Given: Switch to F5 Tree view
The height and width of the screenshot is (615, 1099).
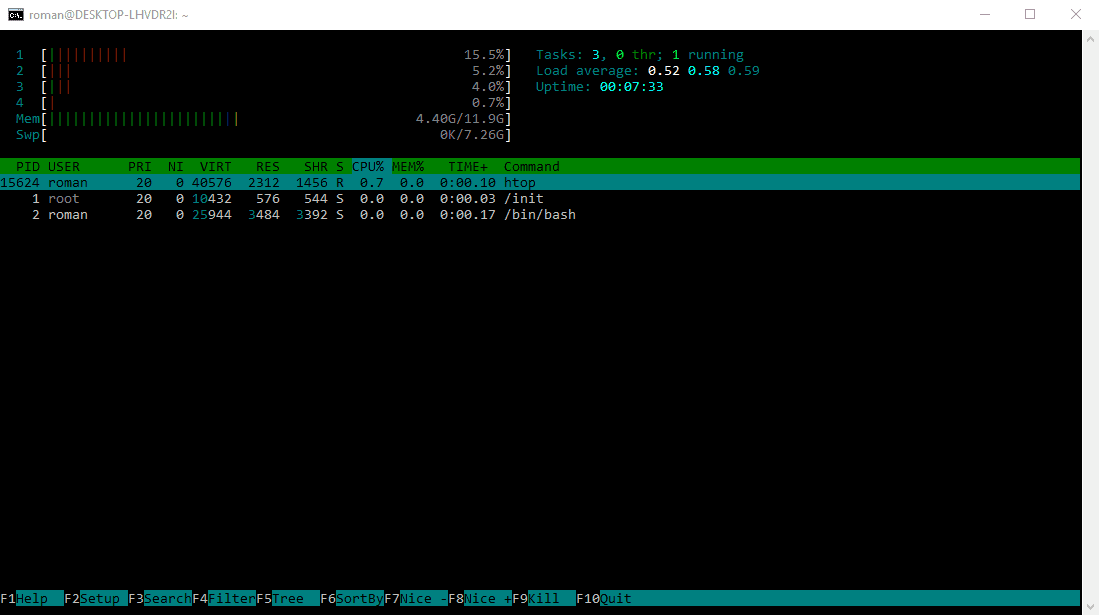Looking at the screenshot, I should [x=288, y=598].
